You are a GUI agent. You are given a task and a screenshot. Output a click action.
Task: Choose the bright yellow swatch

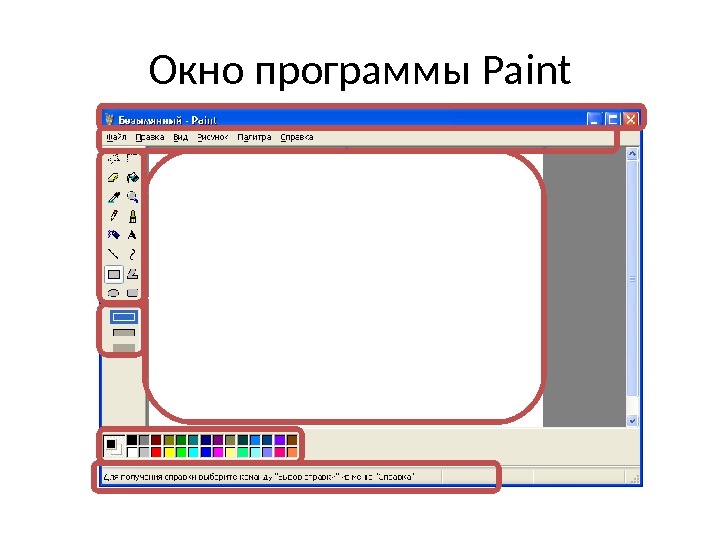click(169, 452)
